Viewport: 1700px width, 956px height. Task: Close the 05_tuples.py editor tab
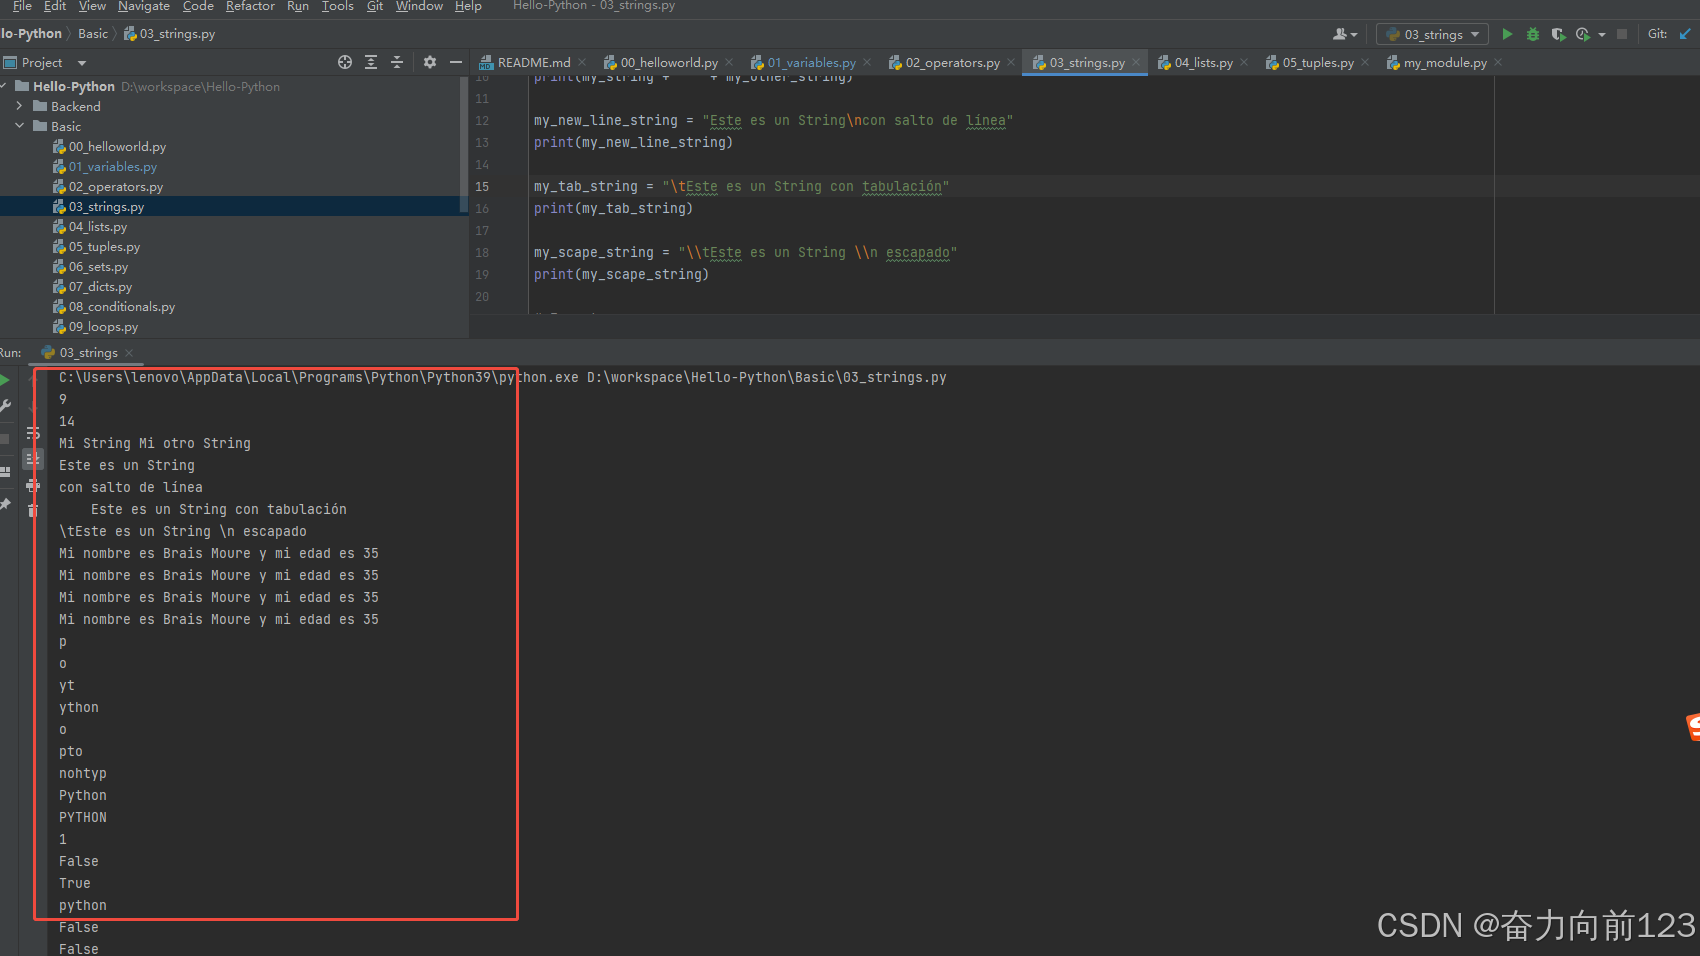1365,63
